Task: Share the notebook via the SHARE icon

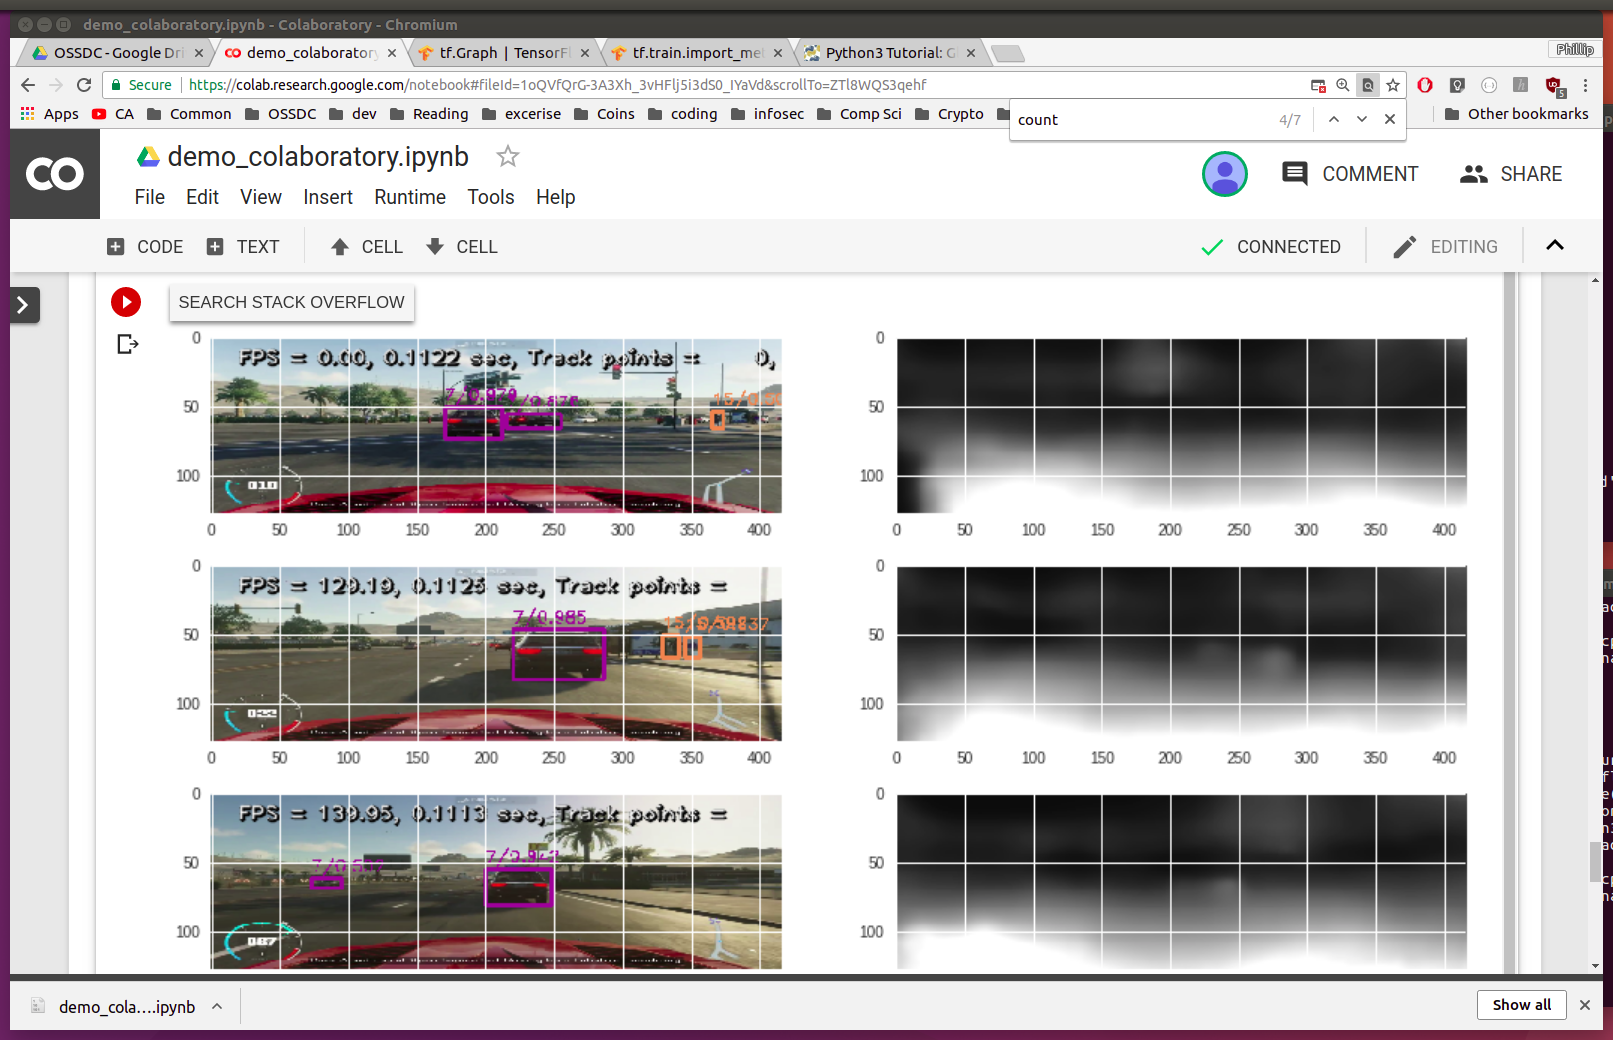Action: [1510, 174]
